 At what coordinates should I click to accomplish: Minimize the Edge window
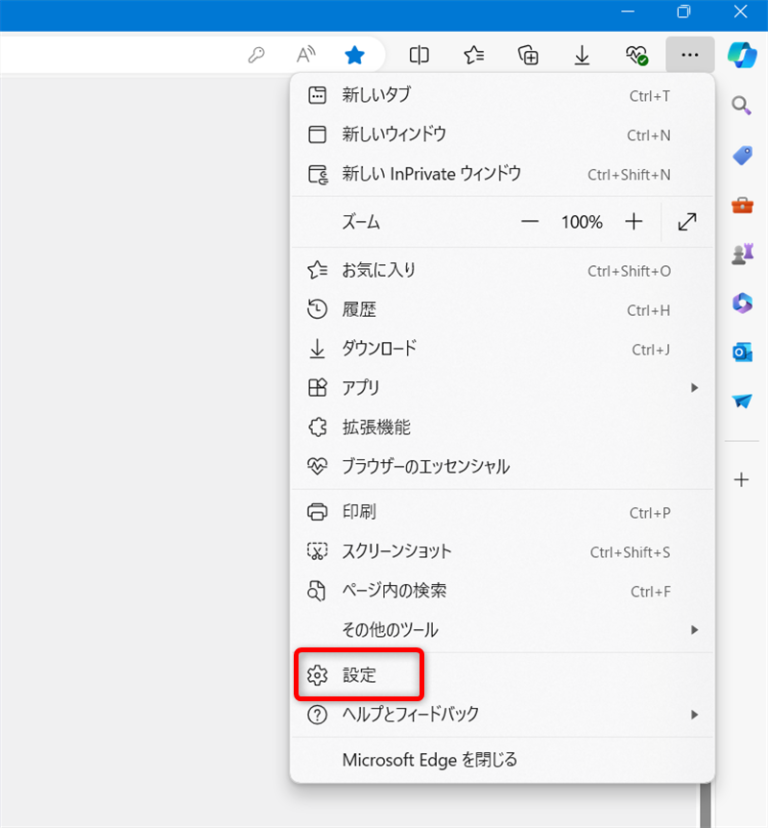click(x=627, y=11)
